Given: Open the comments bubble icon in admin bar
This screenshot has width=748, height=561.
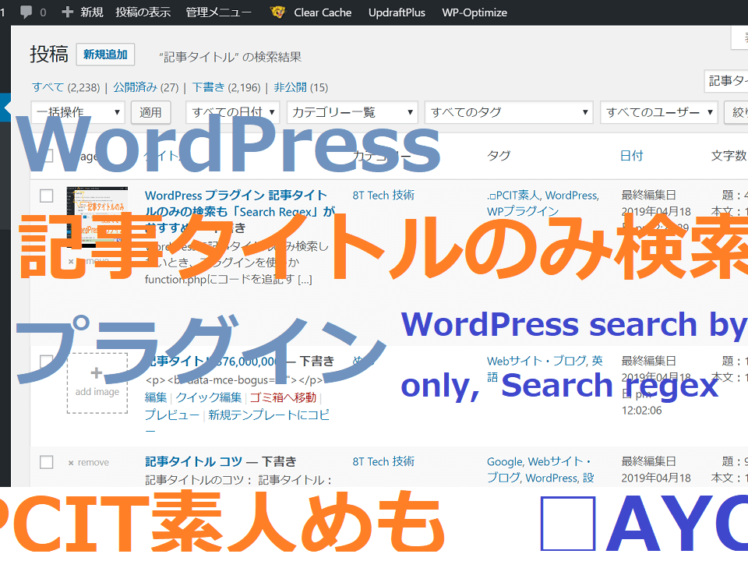Looking at the screenshot, I should (26, 11).
